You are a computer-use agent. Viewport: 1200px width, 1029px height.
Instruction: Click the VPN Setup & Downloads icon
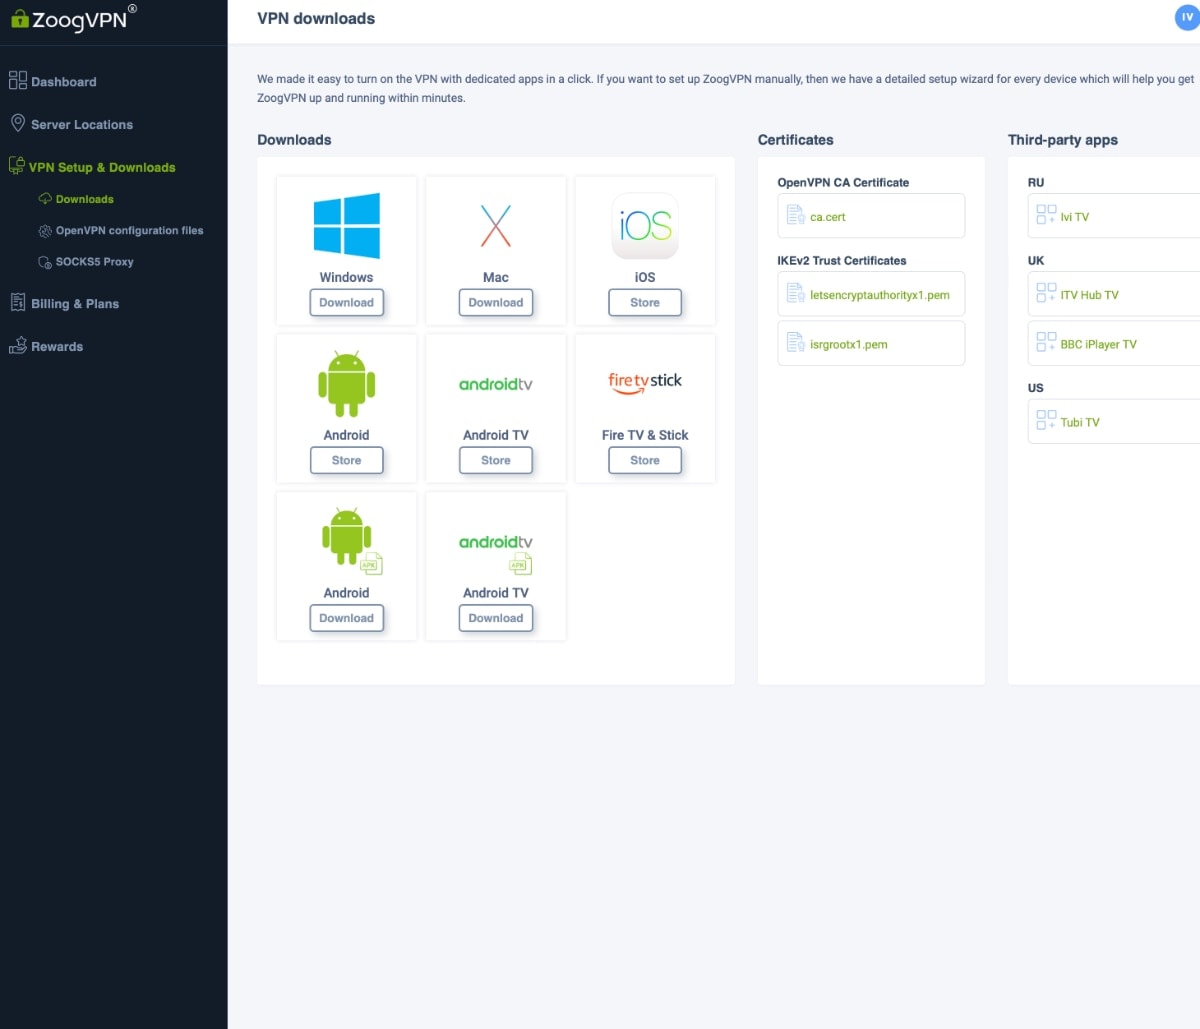pyautogui.click(x=16, y=166)
